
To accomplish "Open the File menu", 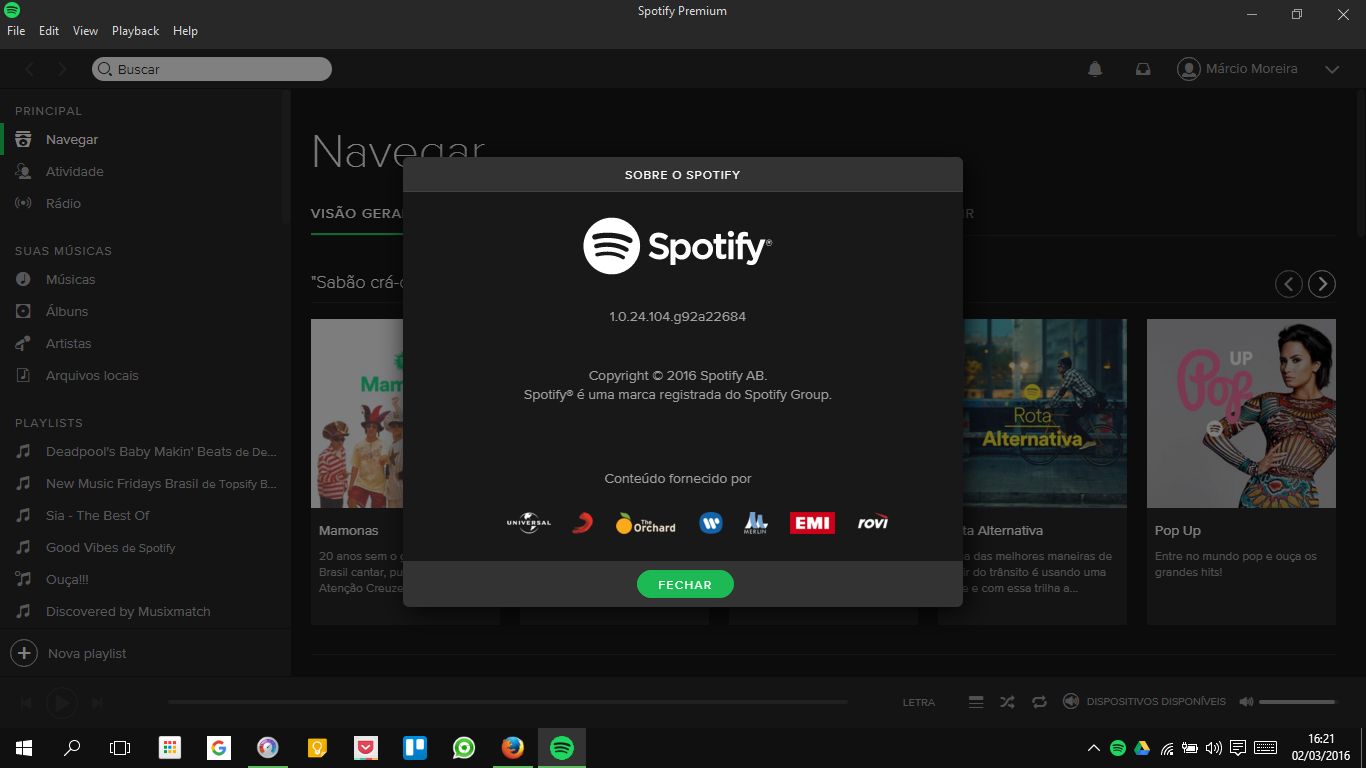I will click(x=16, y=31).
